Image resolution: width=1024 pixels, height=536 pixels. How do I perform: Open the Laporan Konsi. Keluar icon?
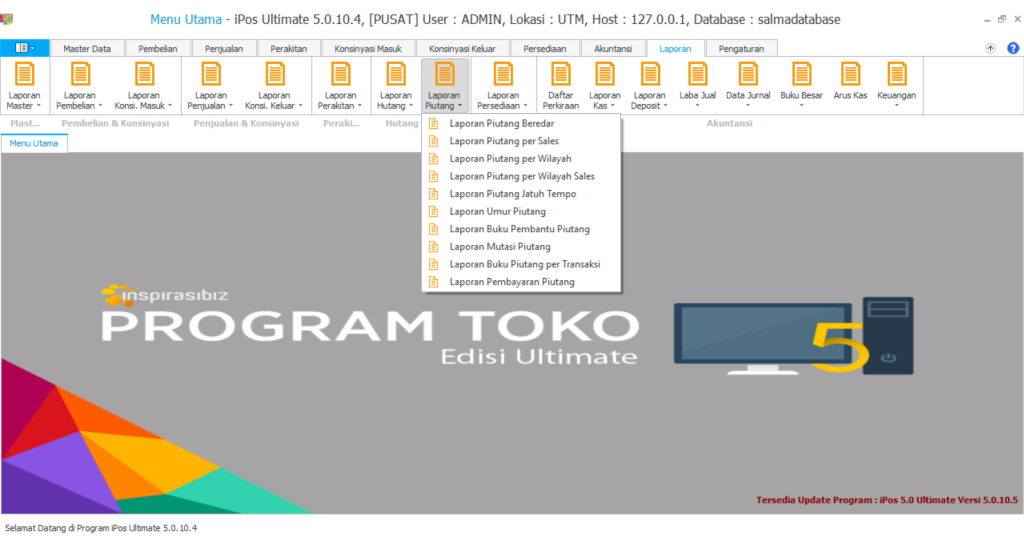click(x=274, y=86)
